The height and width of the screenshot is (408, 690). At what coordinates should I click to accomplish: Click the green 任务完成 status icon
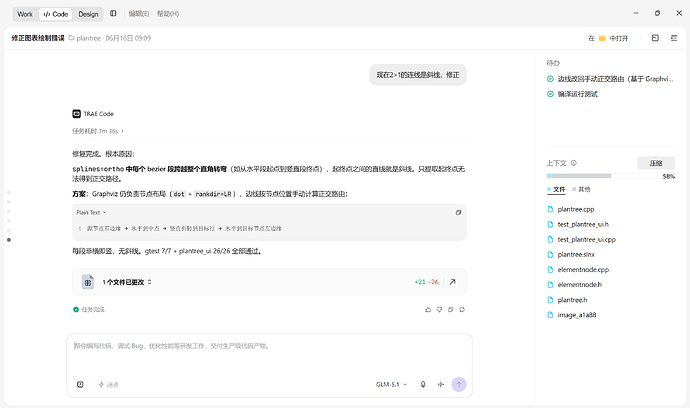point(76,309)
